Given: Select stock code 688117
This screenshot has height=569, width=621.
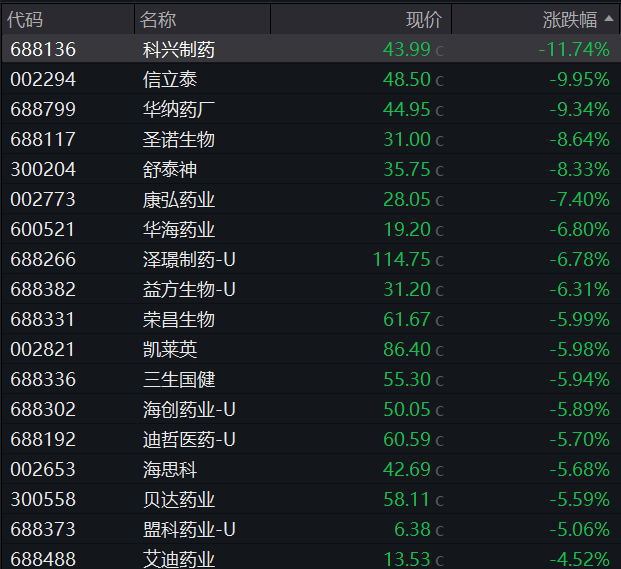Looking at the screenshot, I should pyautogui.click(x=43, y=139).
